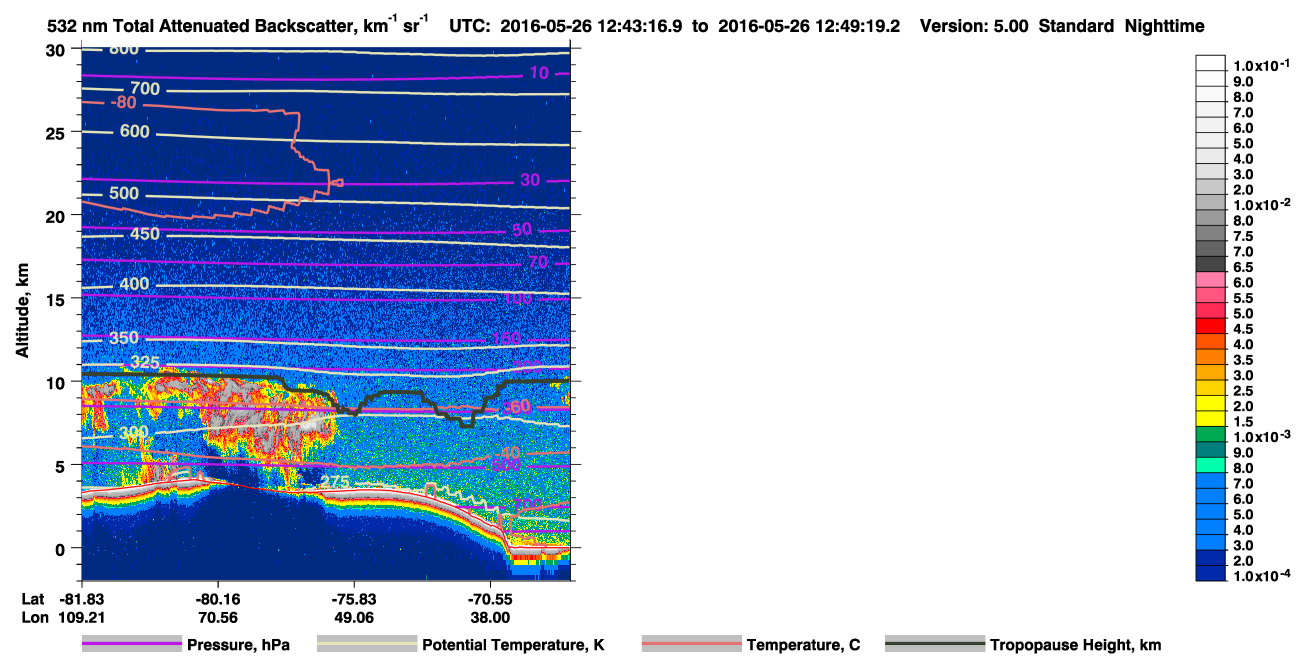The height and width of the screenshot is (667, 1300).
Task: Click the purple 50 hPa pressure label
Action: tap(522, 230)
